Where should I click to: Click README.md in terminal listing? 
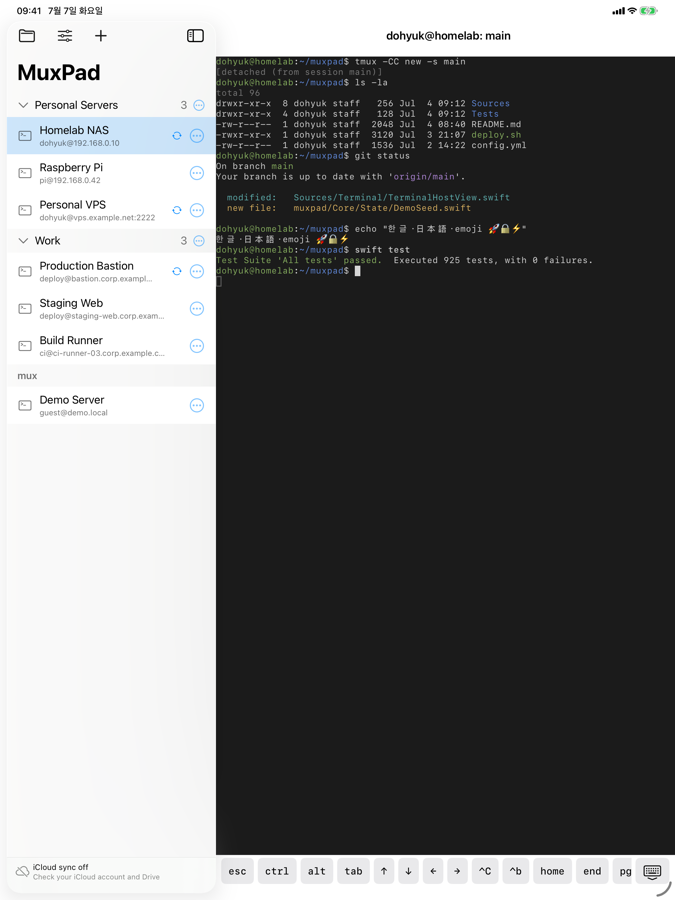pyautogui.click(x=496, y=124)
